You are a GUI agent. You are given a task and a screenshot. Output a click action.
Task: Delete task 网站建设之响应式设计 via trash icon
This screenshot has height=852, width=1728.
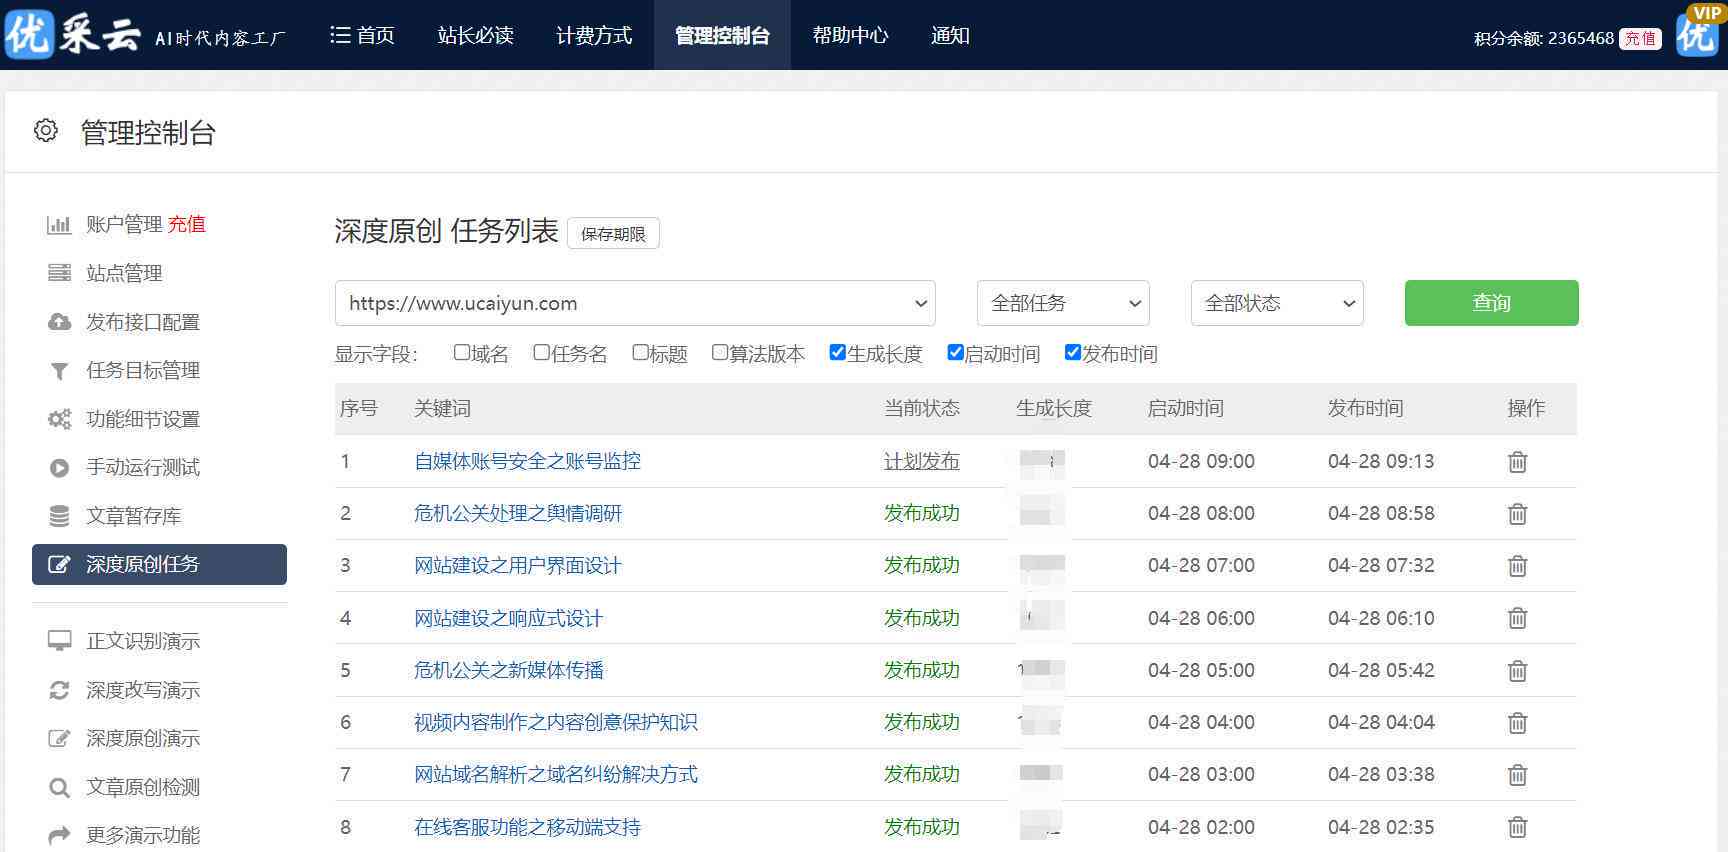pyautogui.click(x=1517, y=618)
